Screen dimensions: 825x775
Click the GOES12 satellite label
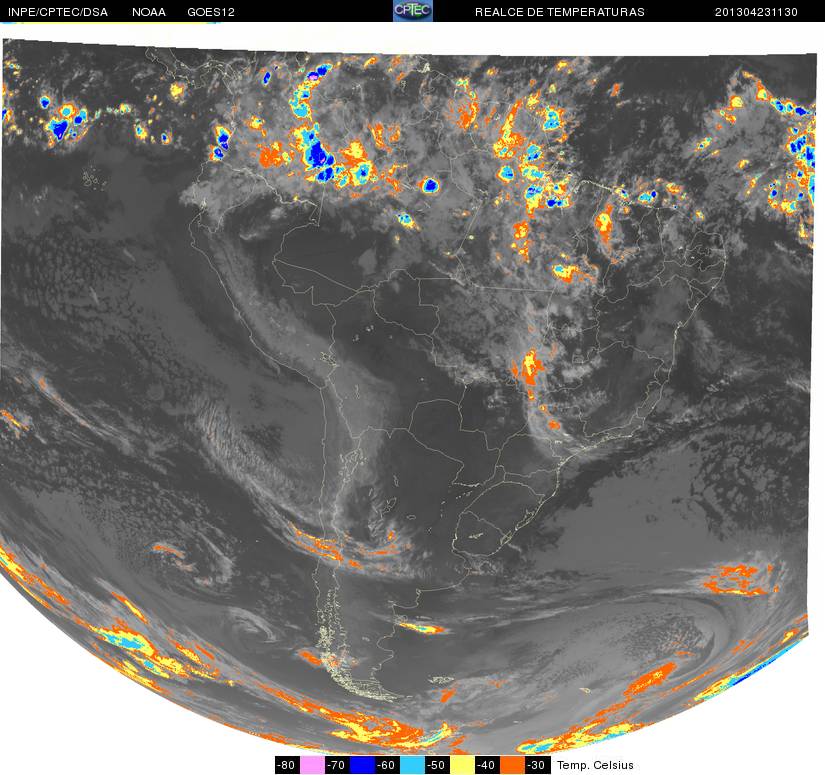point(211,12)
